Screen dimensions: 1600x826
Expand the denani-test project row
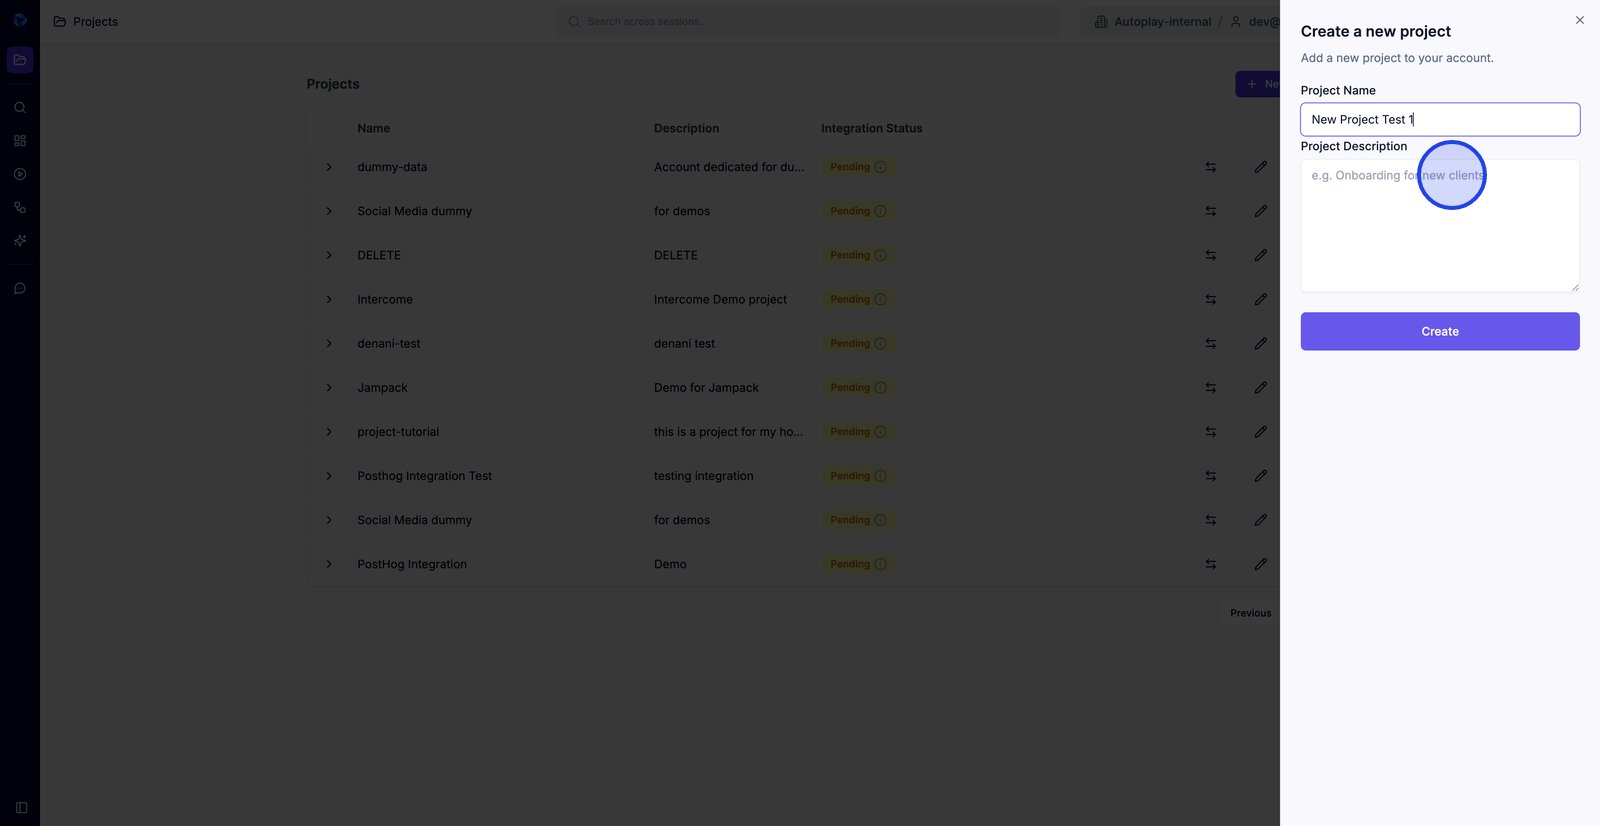click(x=329, y=344)
